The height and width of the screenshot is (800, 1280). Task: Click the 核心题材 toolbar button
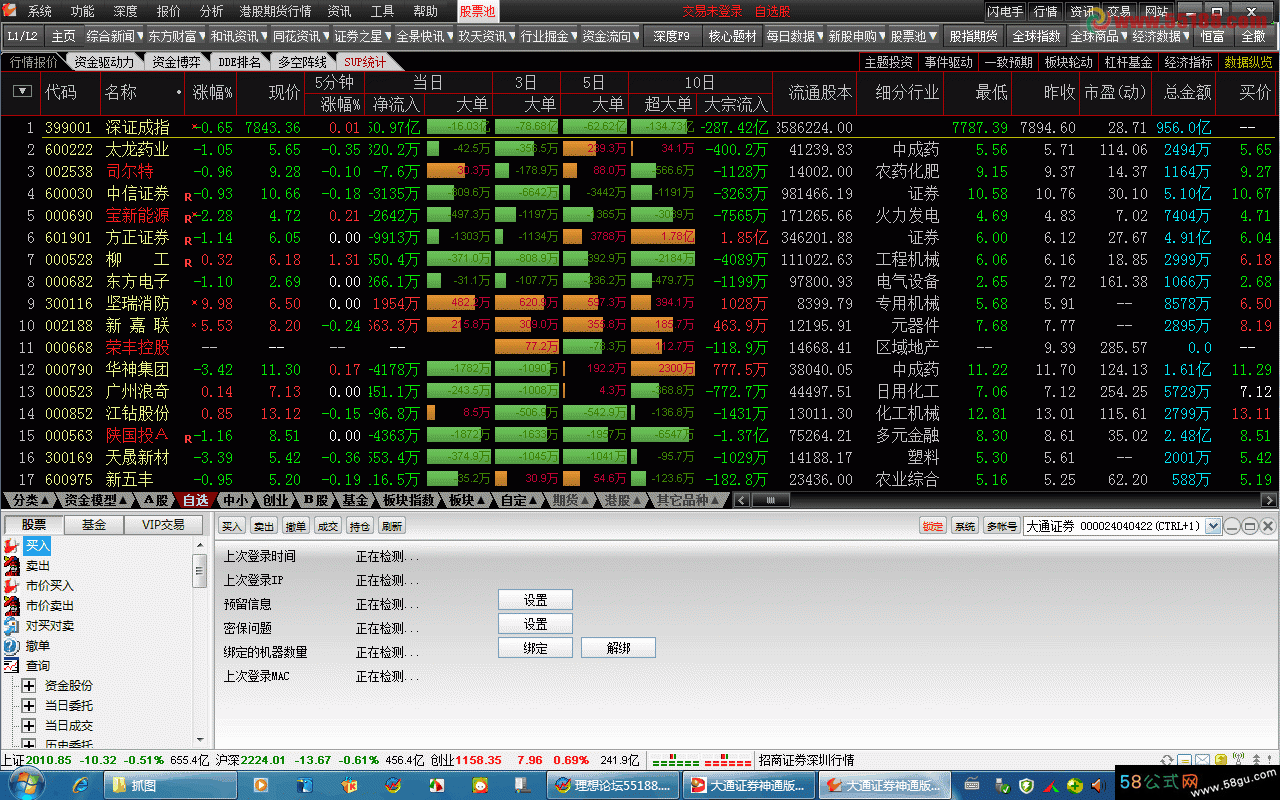point(732,36)
